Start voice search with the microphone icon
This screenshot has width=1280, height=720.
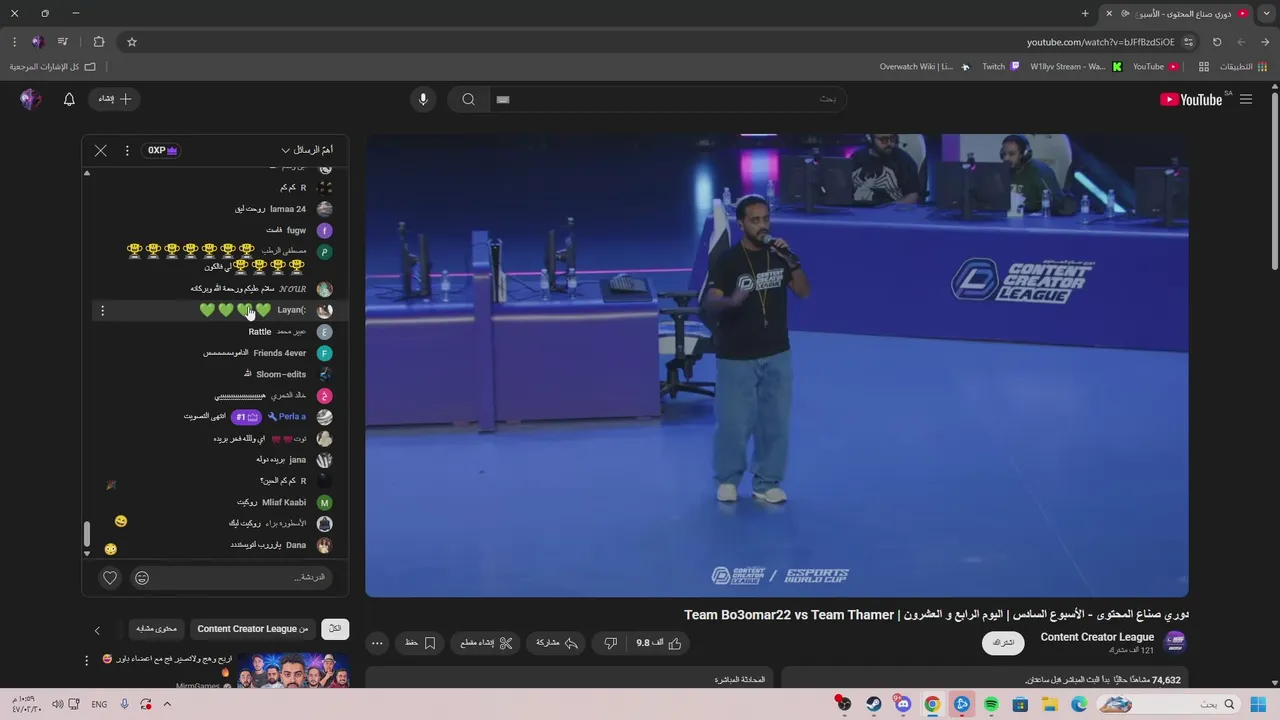coord(423,99)
